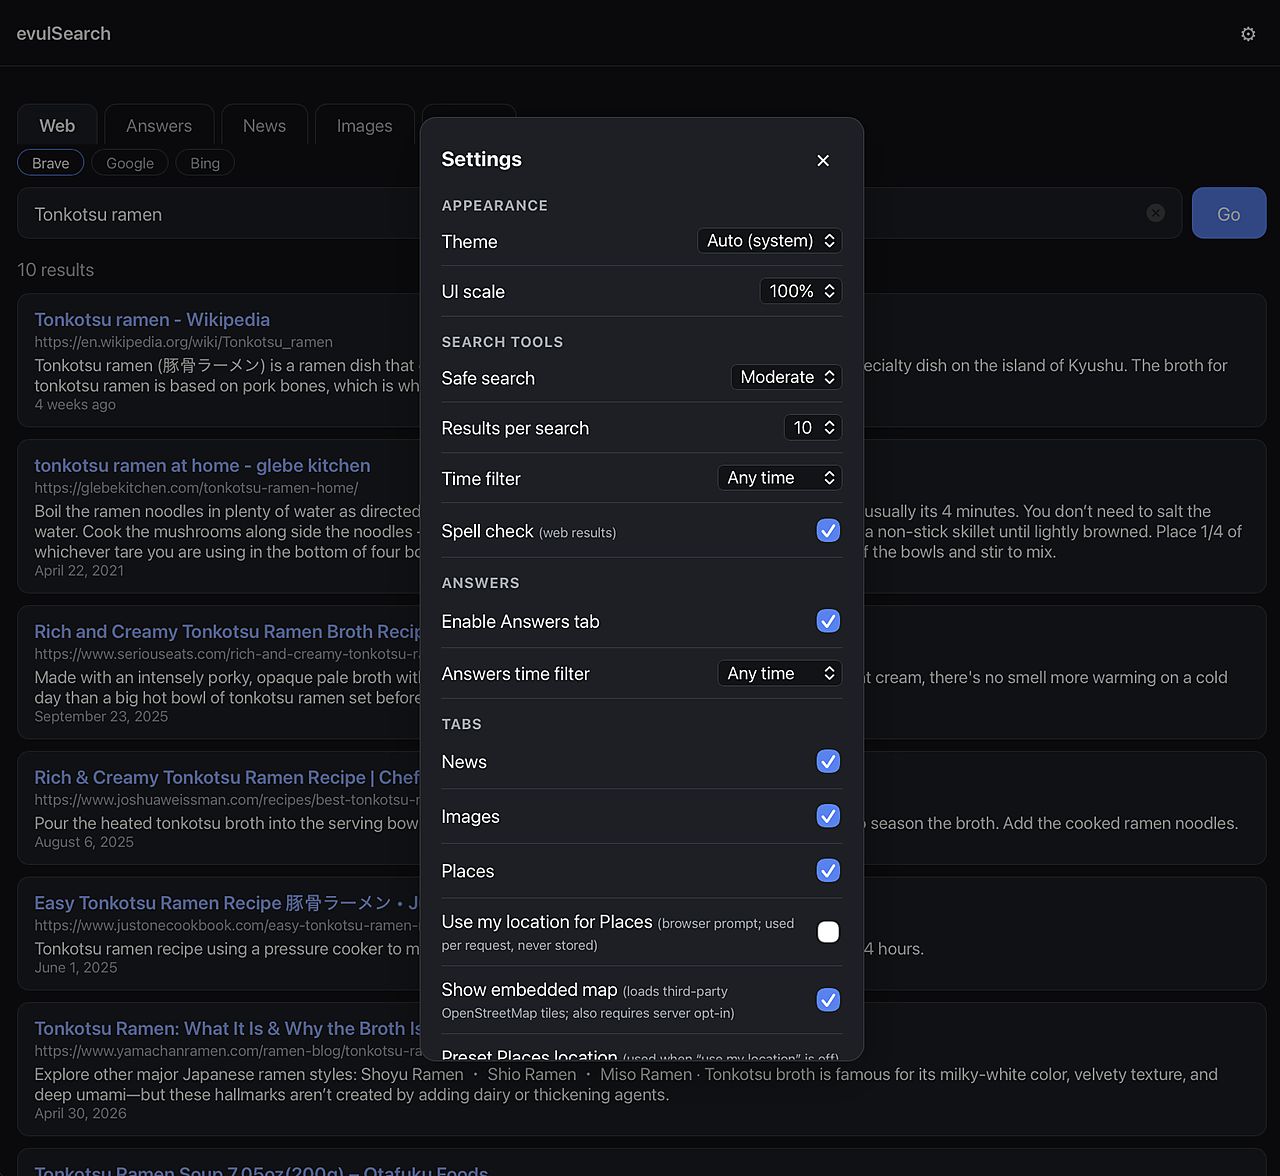
Task: Open the Answers time filter dropdown
Action: 780,673
